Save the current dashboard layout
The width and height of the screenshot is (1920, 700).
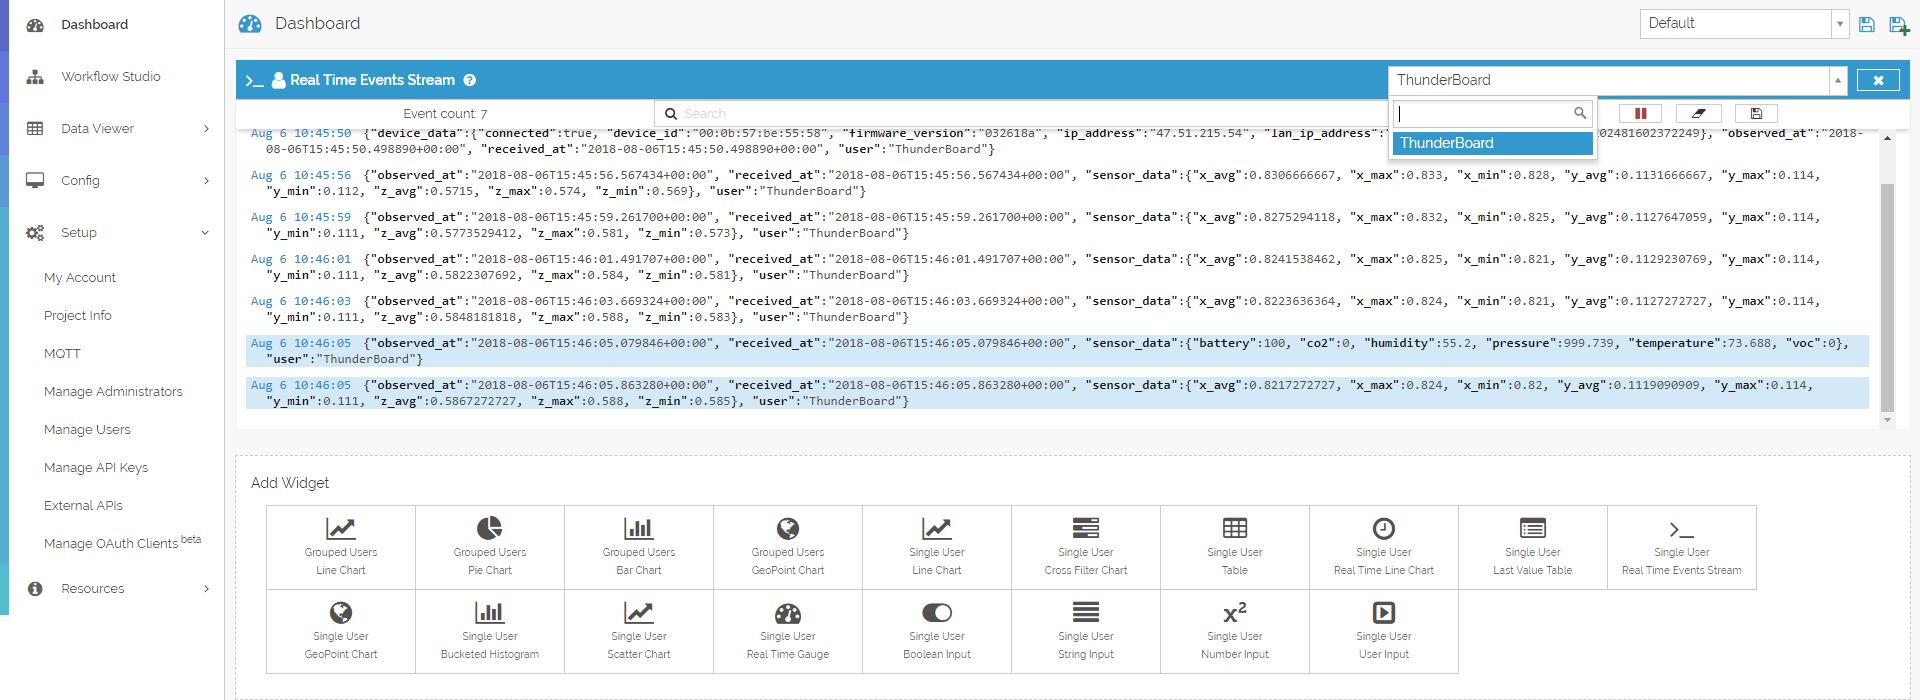click(x=1866, y=25)
